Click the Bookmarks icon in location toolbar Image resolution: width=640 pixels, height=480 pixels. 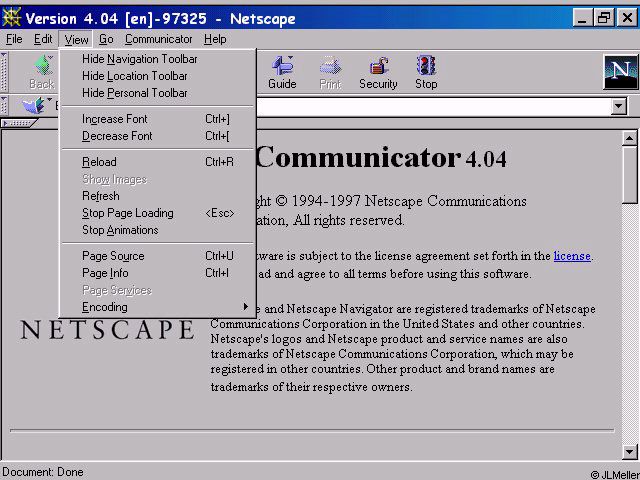(34, 105)
